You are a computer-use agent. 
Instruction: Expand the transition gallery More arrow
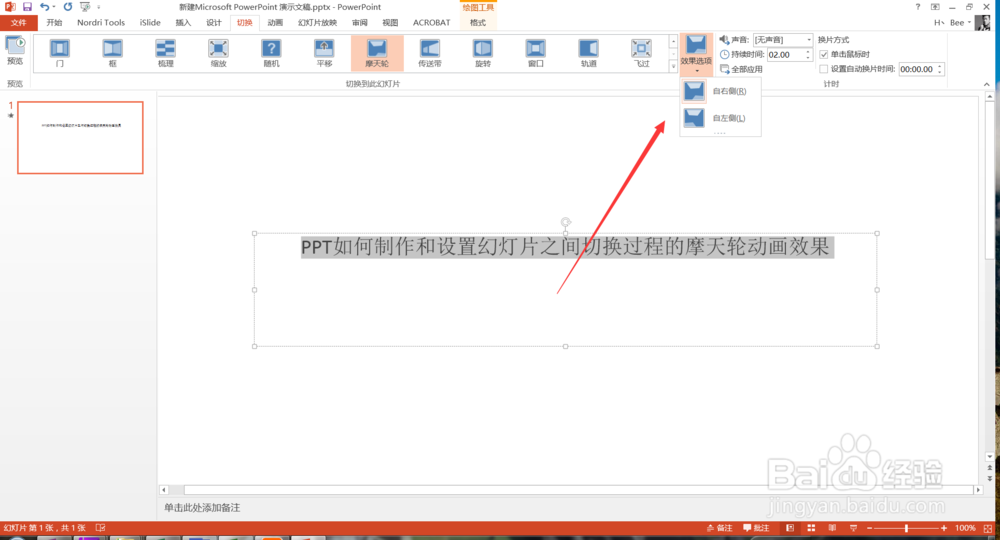pos(673,66)
